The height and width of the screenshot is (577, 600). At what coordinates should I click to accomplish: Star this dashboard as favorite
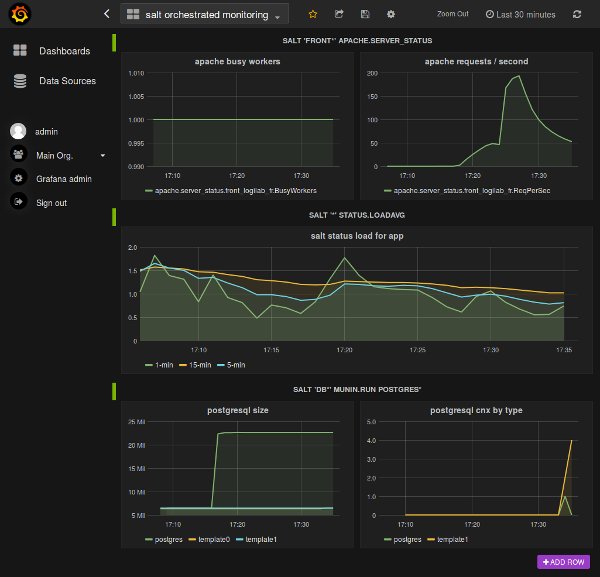[313, 14]
